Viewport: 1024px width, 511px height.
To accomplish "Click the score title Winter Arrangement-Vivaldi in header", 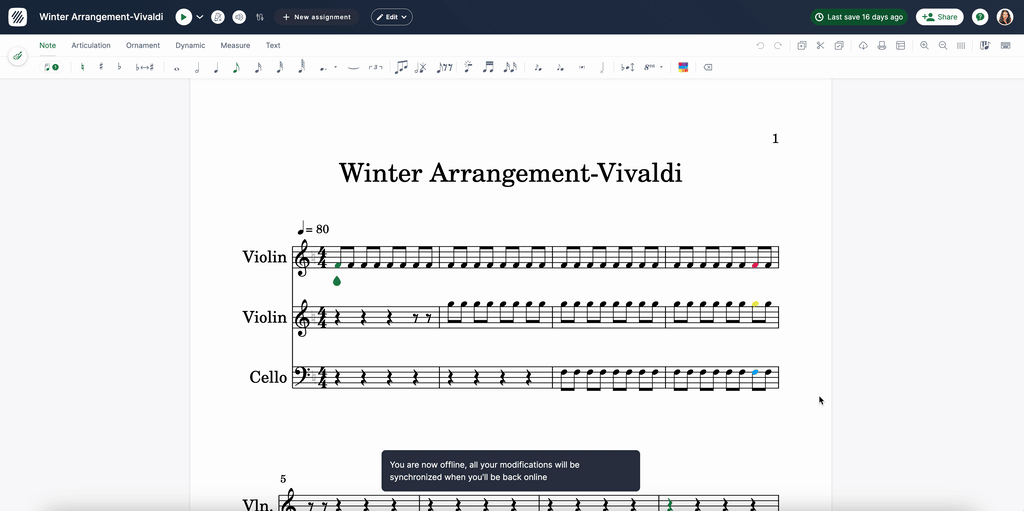I will click(101, 17).
